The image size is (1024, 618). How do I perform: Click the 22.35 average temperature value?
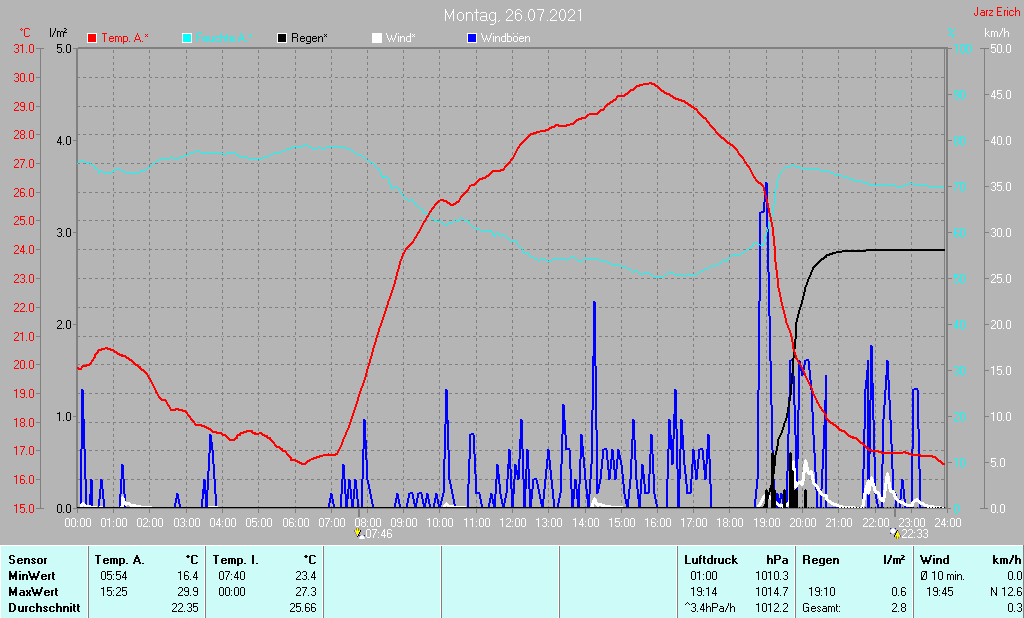[185, 608]
